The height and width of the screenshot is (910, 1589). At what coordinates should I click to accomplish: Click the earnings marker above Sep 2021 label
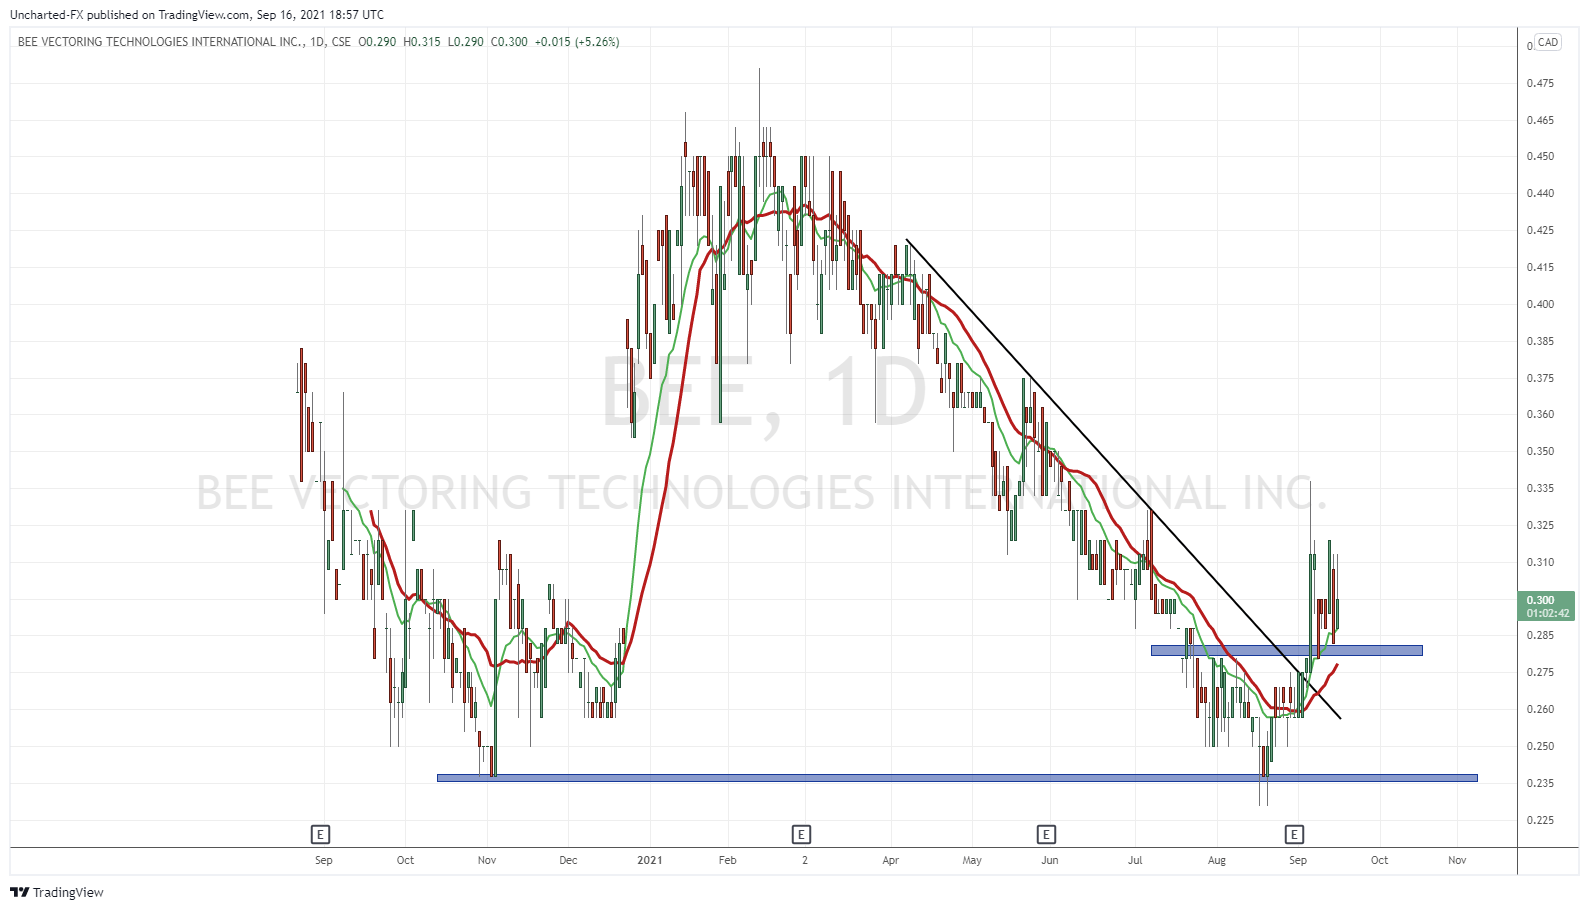click(x=1294, y=834)
